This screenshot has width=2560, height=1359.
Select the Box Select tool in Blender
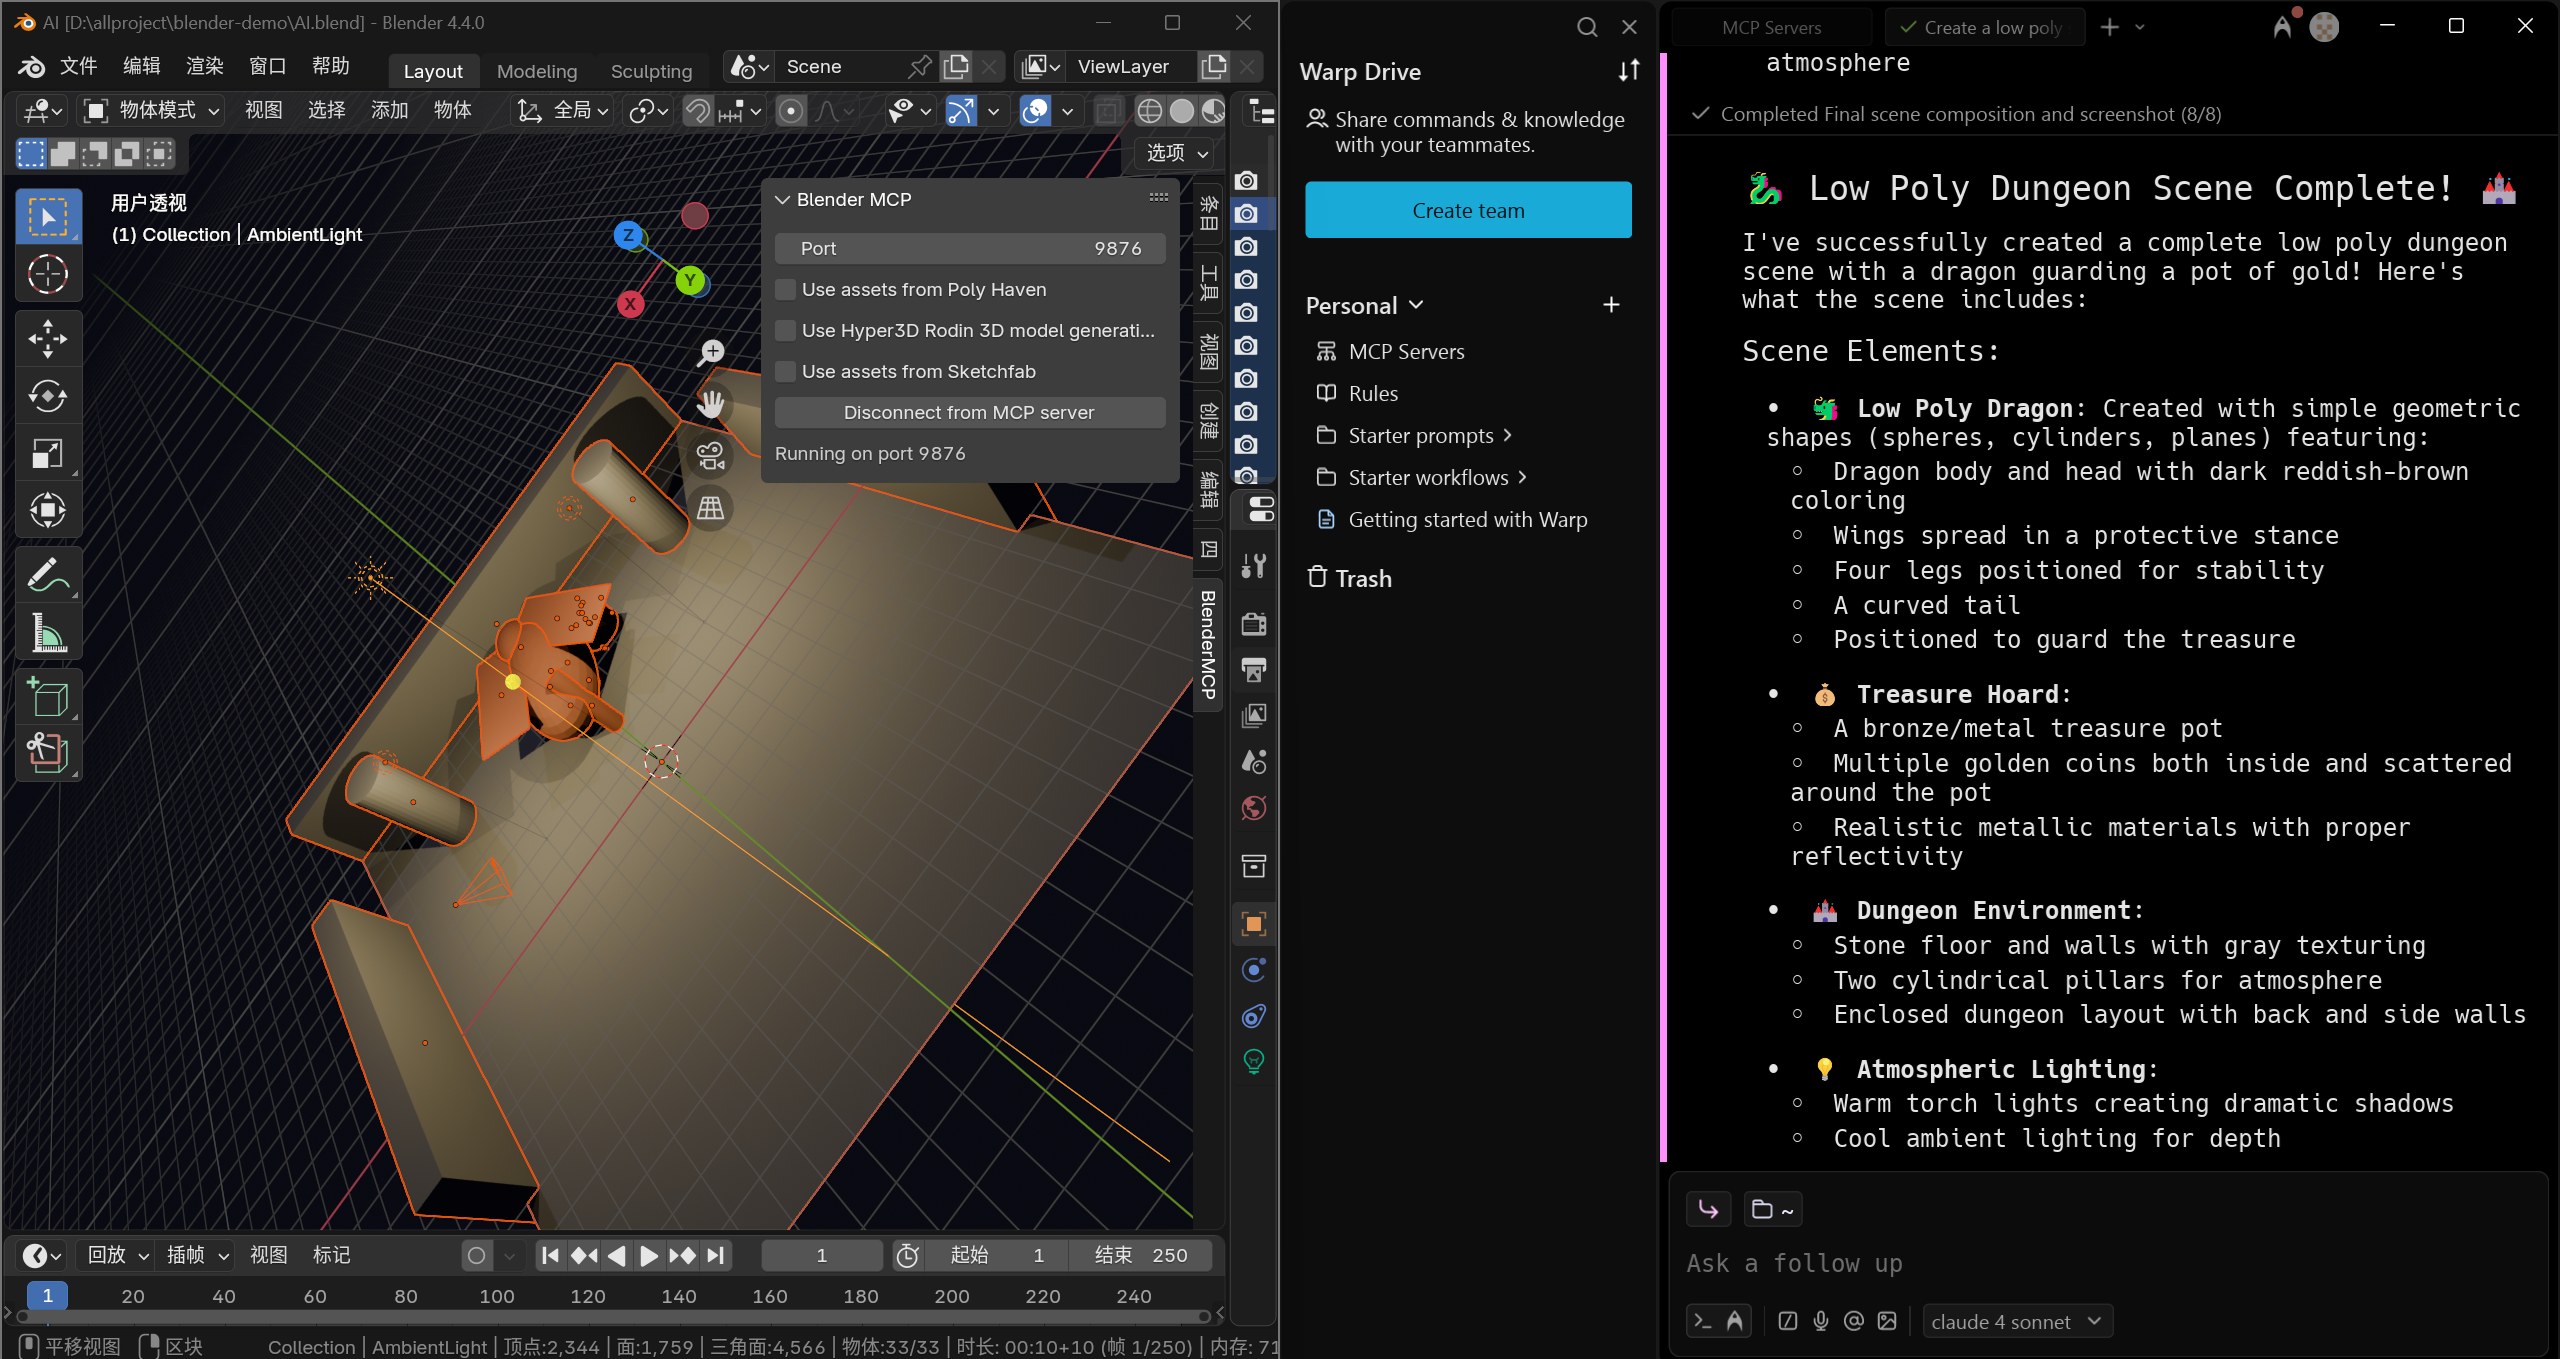tap(47, 216)
